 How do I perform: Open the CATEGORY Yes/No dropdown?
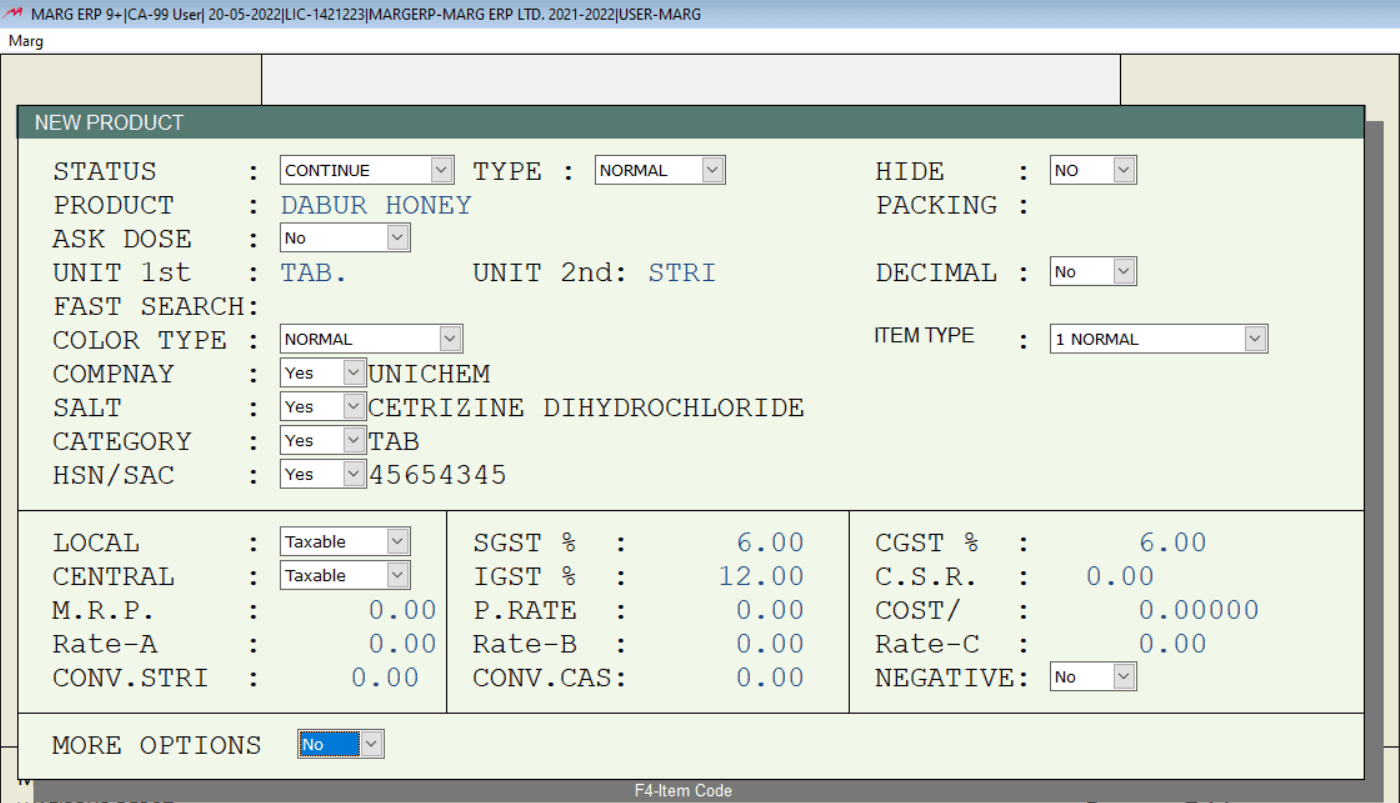point(323,441)
